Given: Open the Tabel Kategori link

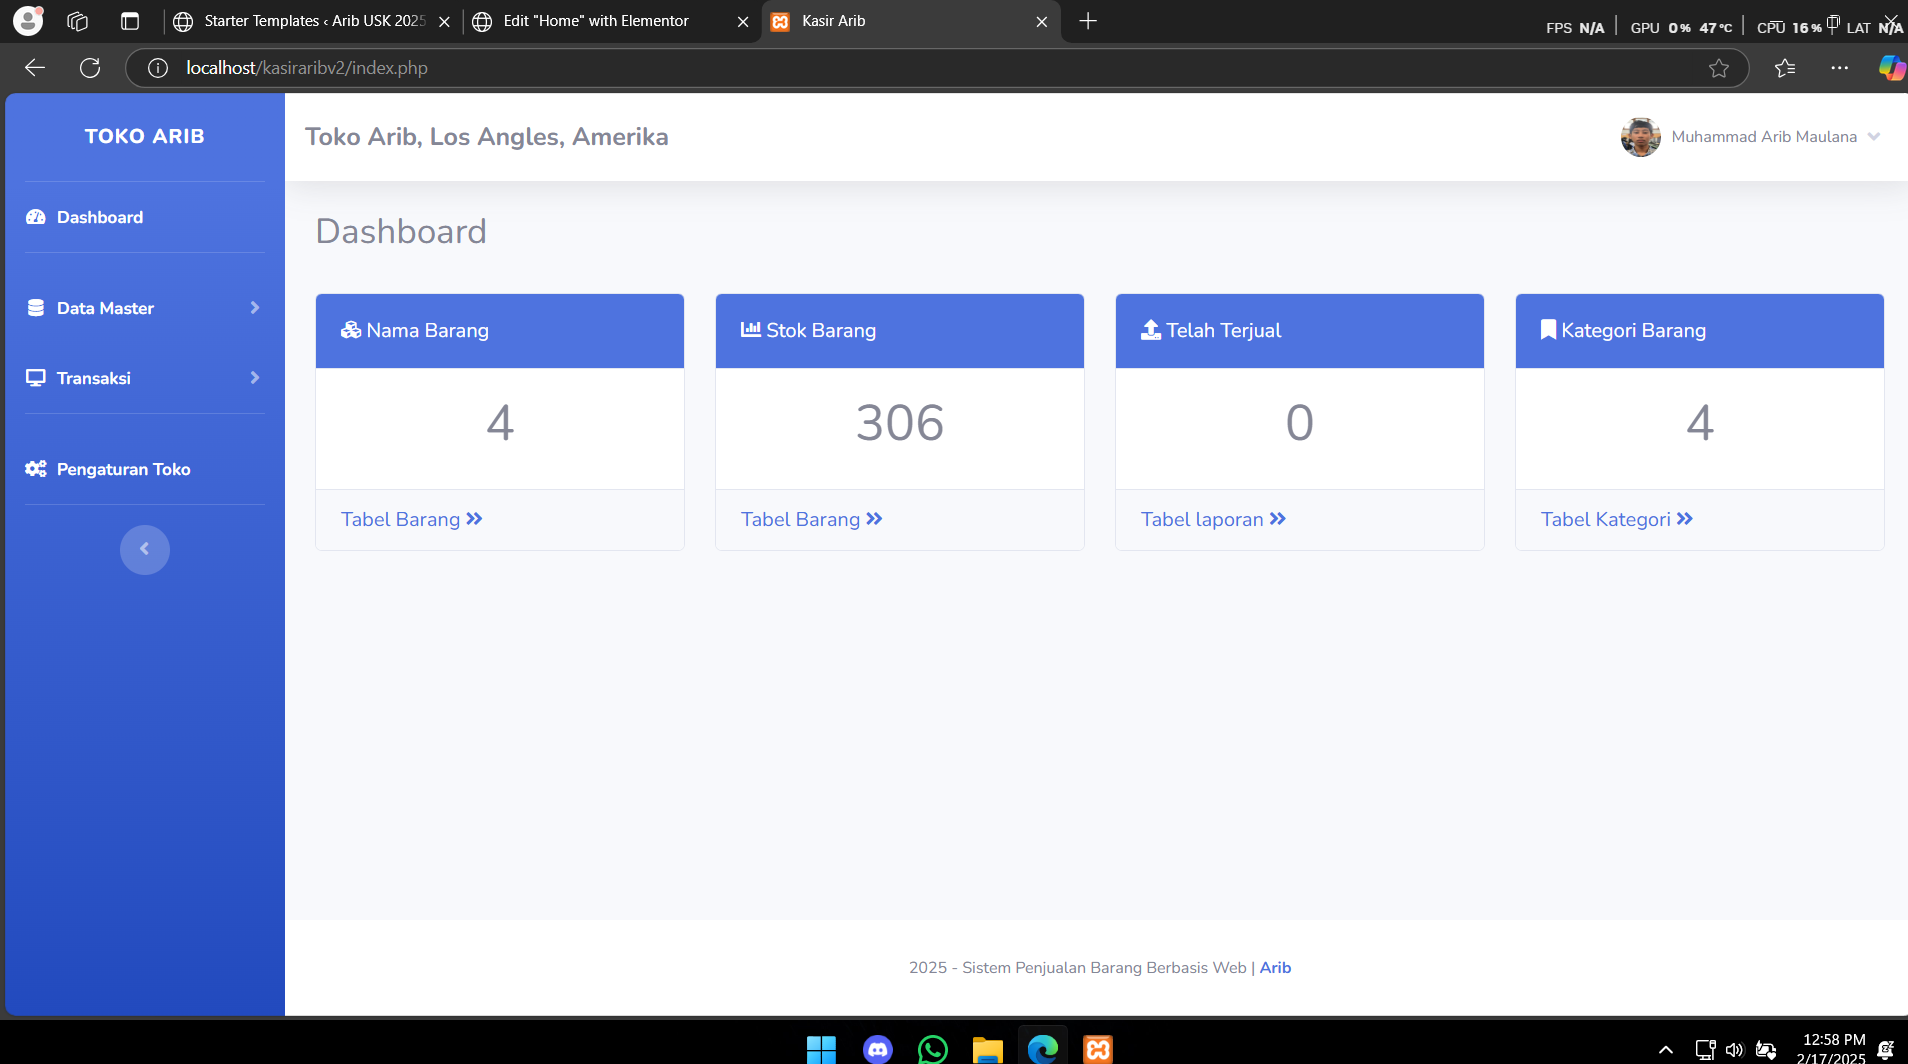Looking at the screenshot, I should [1617, 519].
